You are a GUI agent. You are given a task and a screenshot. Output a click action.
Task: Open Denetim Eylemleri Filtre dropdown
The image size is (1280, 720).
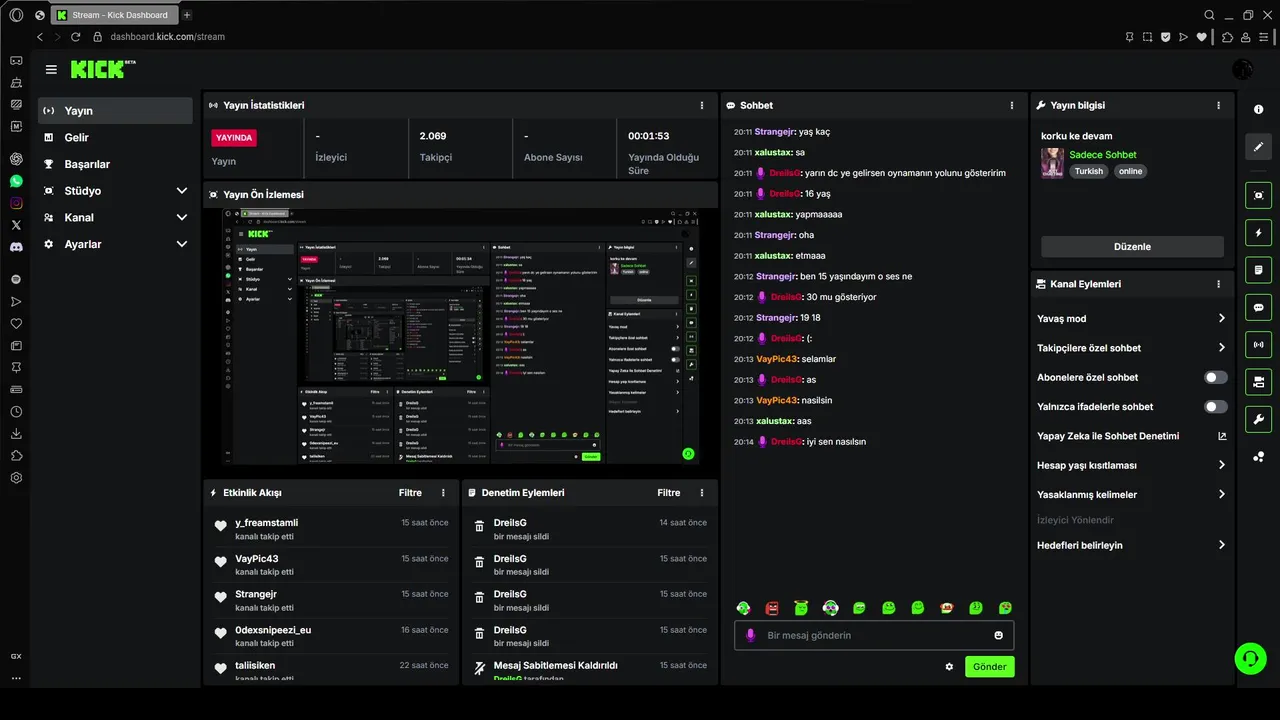click(668, 493)
